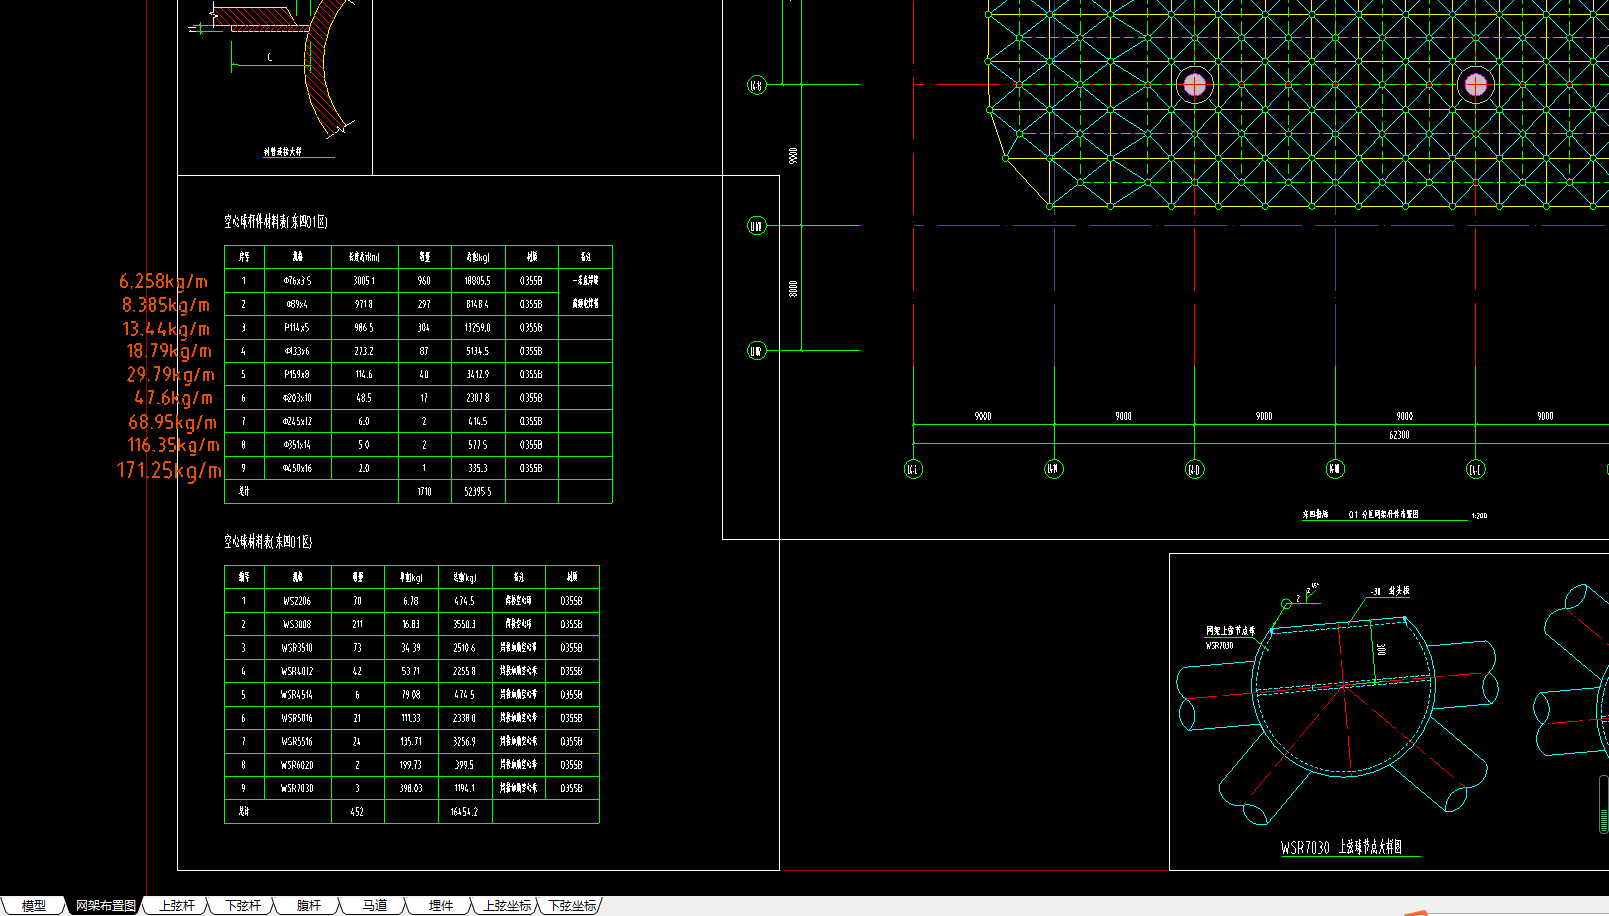Click the WSR5016 ball spec cell

[297, 718]
